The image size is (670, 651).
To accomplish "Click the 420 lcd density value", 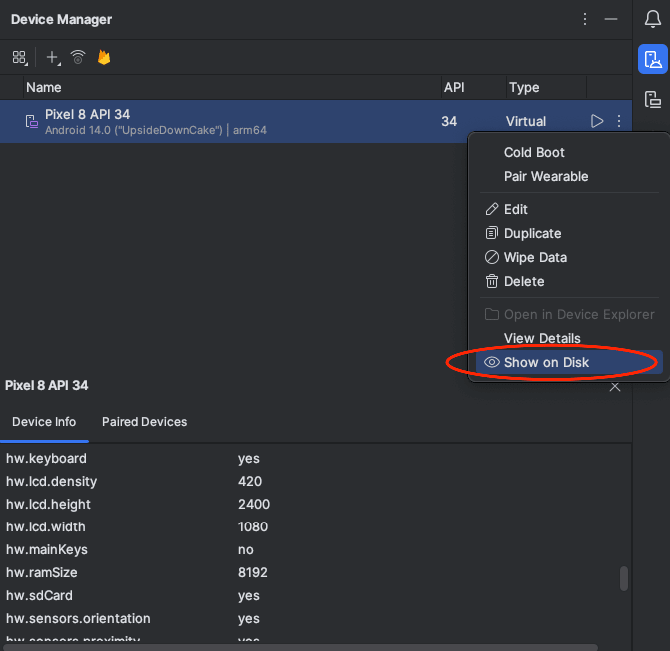I will click(x=250, y=481).
